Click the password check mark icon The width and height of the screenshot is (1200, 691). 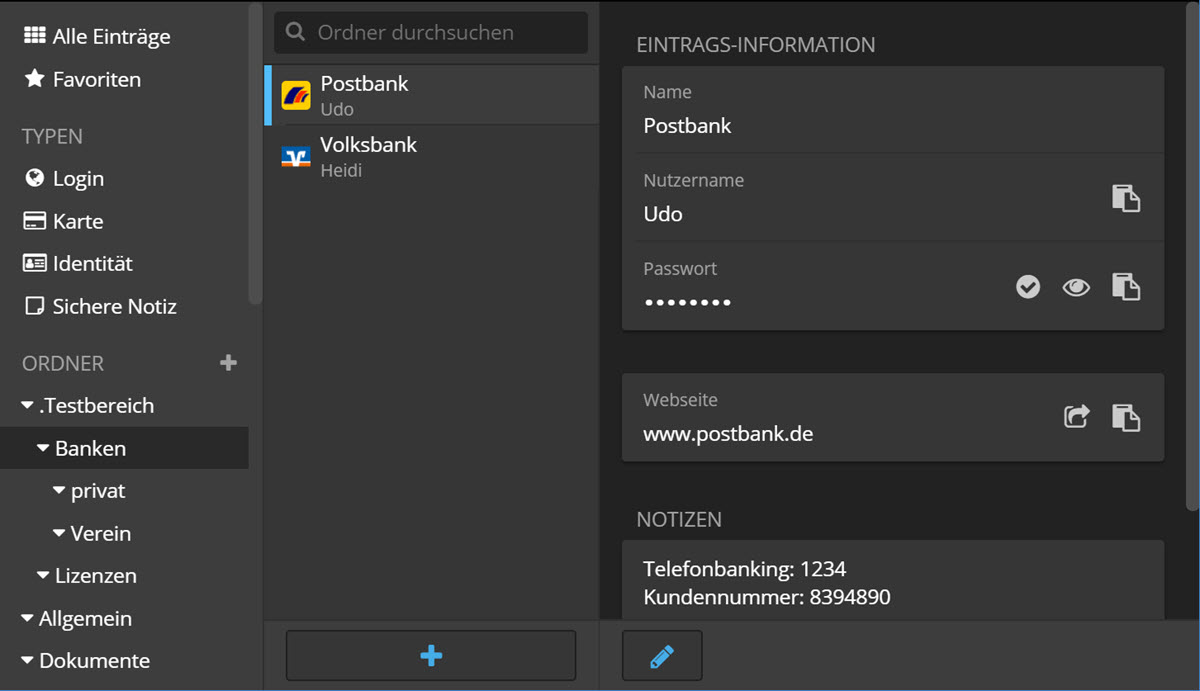pos(1027,287)
